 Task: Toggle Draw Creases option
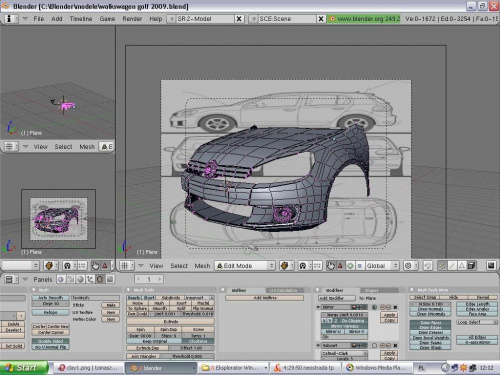pyautogui.click(x=430, y=333)
